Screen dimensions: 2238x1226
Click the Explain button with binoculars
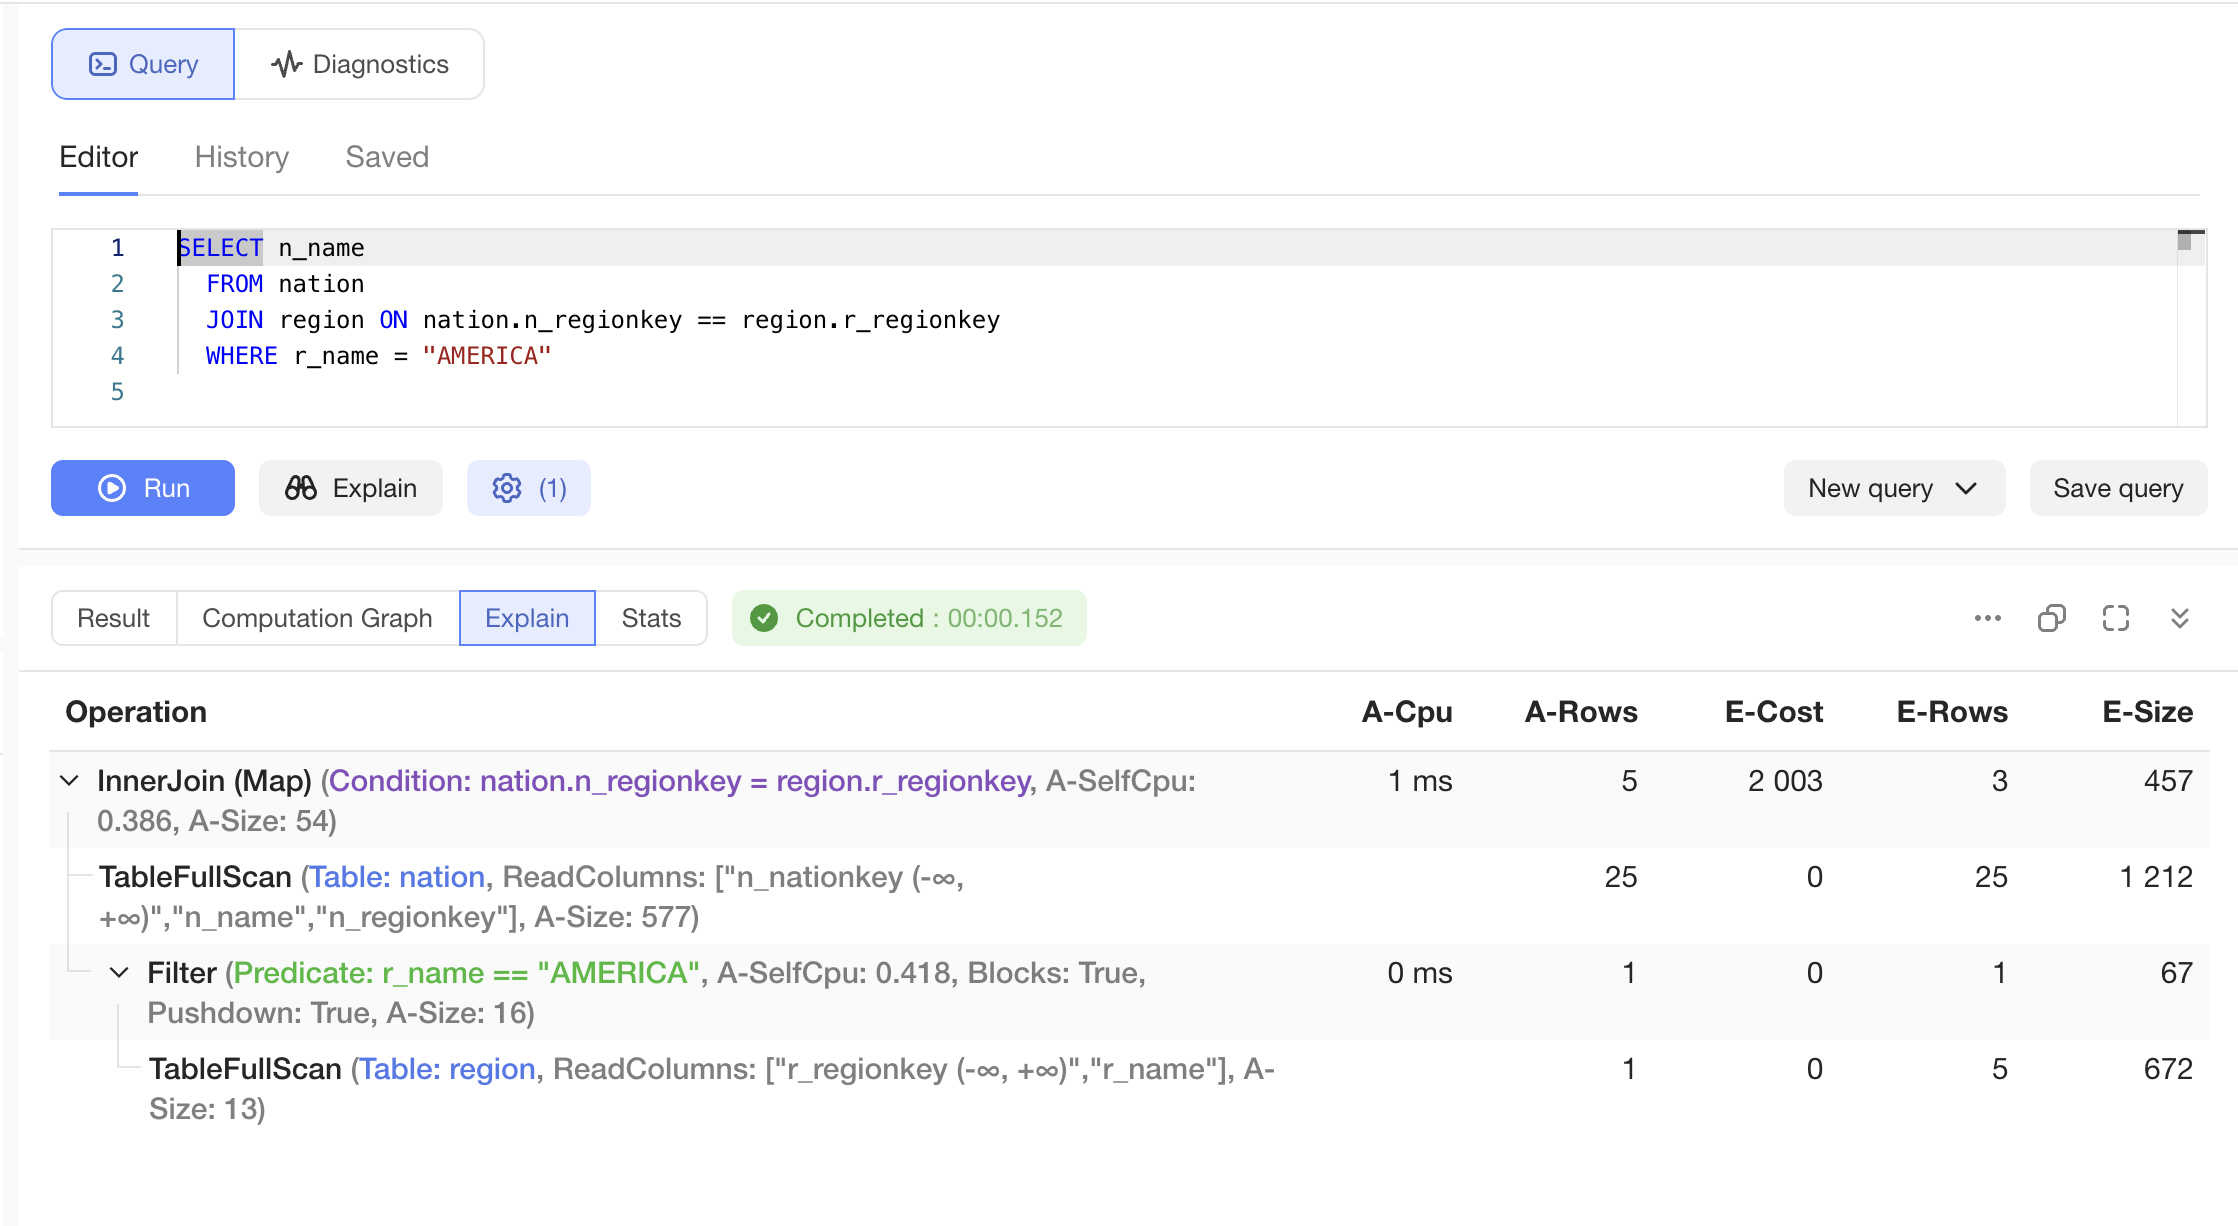tap(351, 488)
